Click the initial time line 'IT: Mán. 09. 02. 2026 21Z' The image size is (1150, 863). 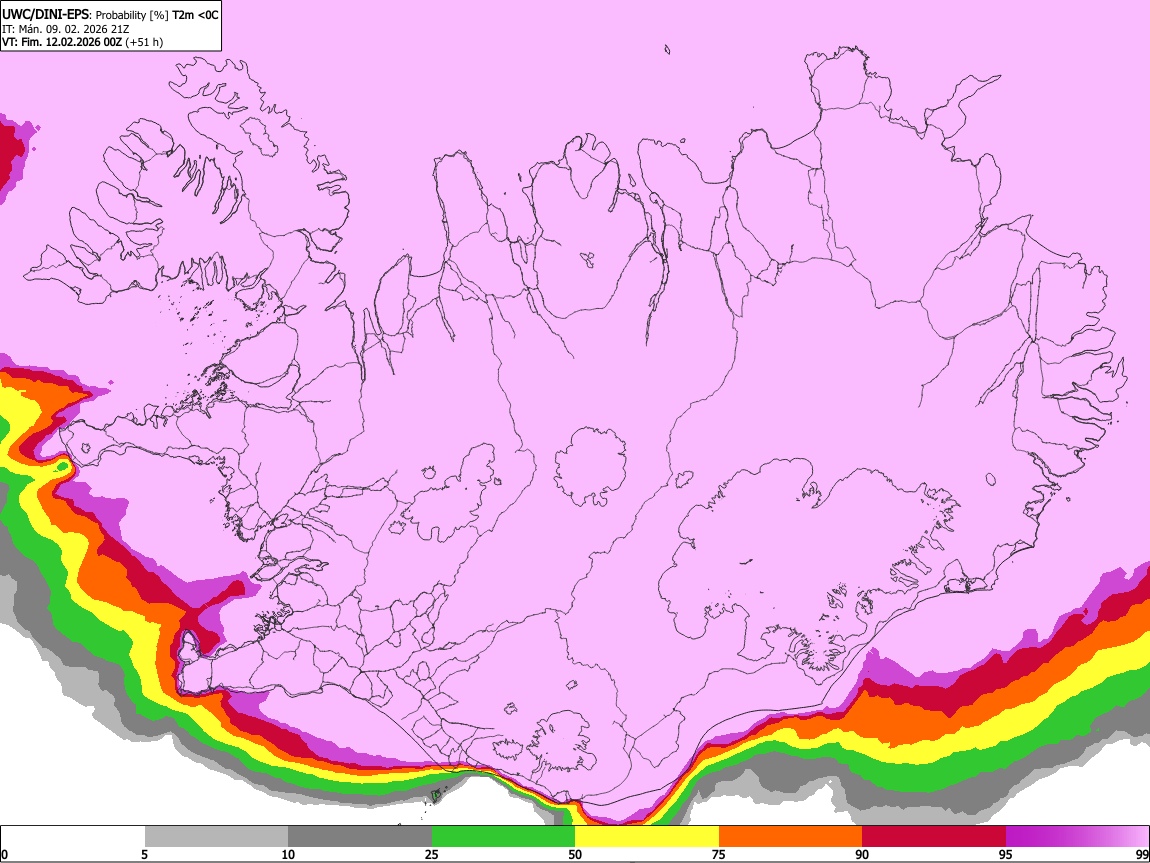pos(66,29)
